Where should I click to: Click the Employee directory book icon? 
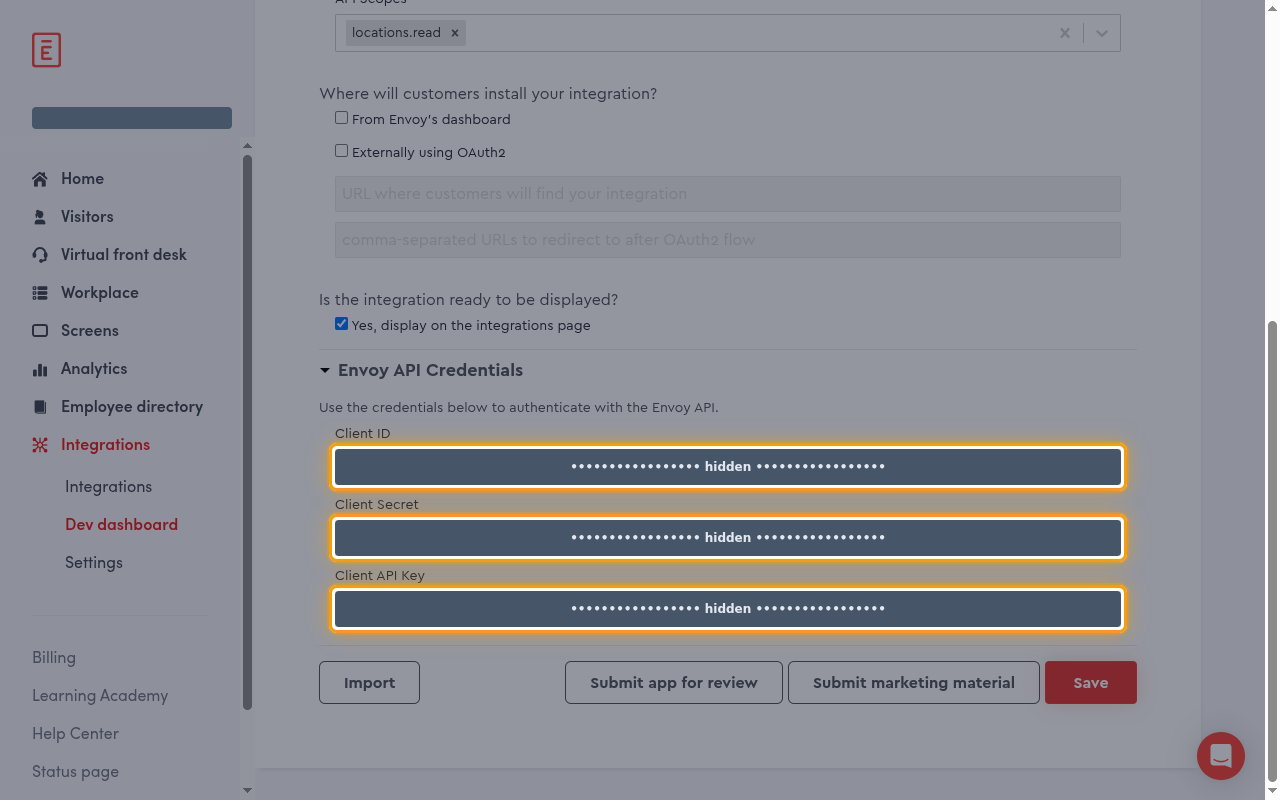[40, 407]
